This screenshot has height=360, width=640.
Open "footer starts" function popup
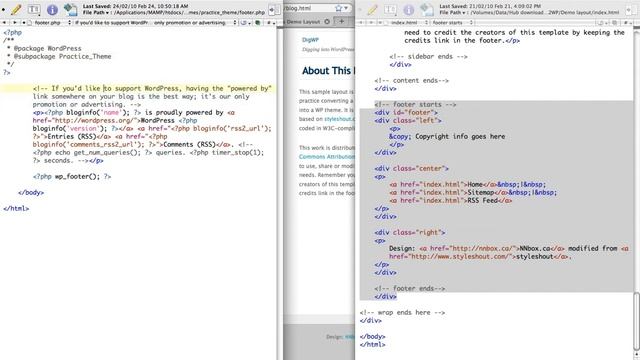(451, 23)
